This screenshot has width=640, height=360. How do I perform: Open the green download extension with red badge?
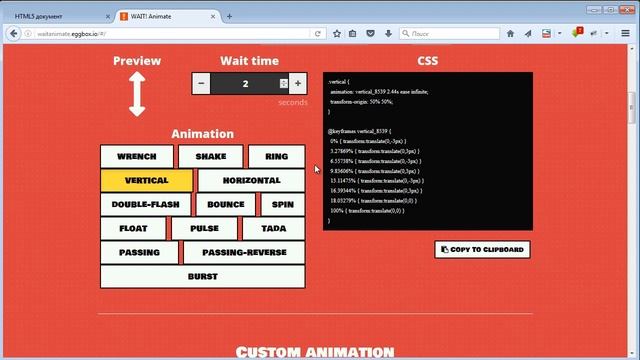click(577, 33)
